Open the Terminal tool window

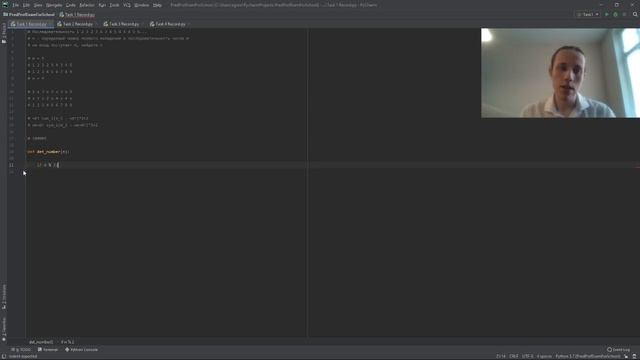tap(48, 350)
